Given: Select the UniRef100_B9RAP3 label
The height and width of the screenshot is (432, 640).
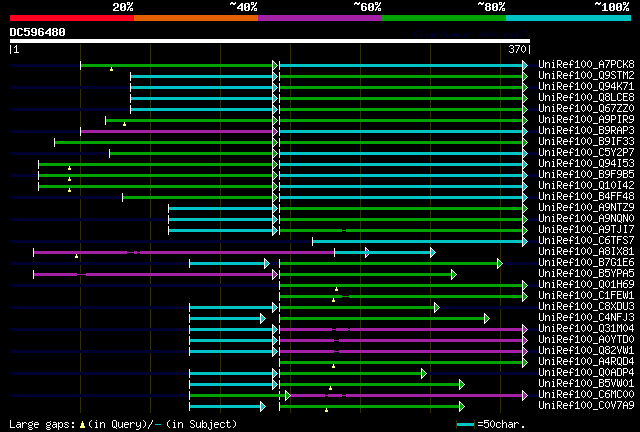Looking at the screenshot, I should tap(586, 131).
